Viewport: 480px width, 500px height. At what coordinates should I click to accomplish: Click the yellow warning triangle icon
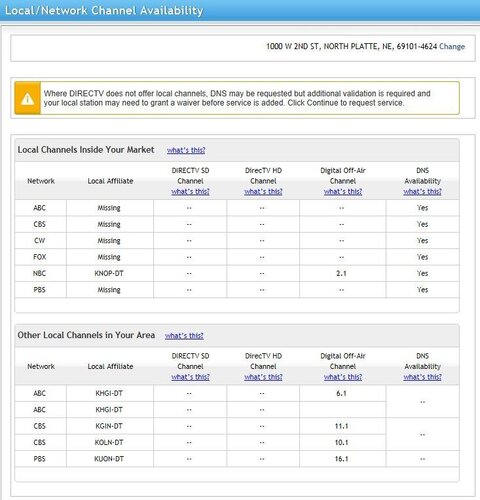27,99
